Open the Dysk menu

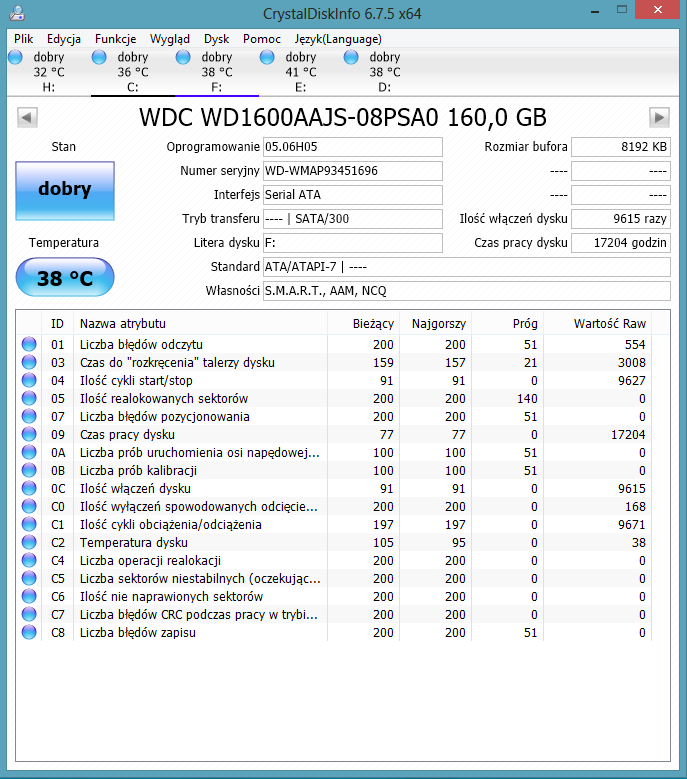point(217,39)
